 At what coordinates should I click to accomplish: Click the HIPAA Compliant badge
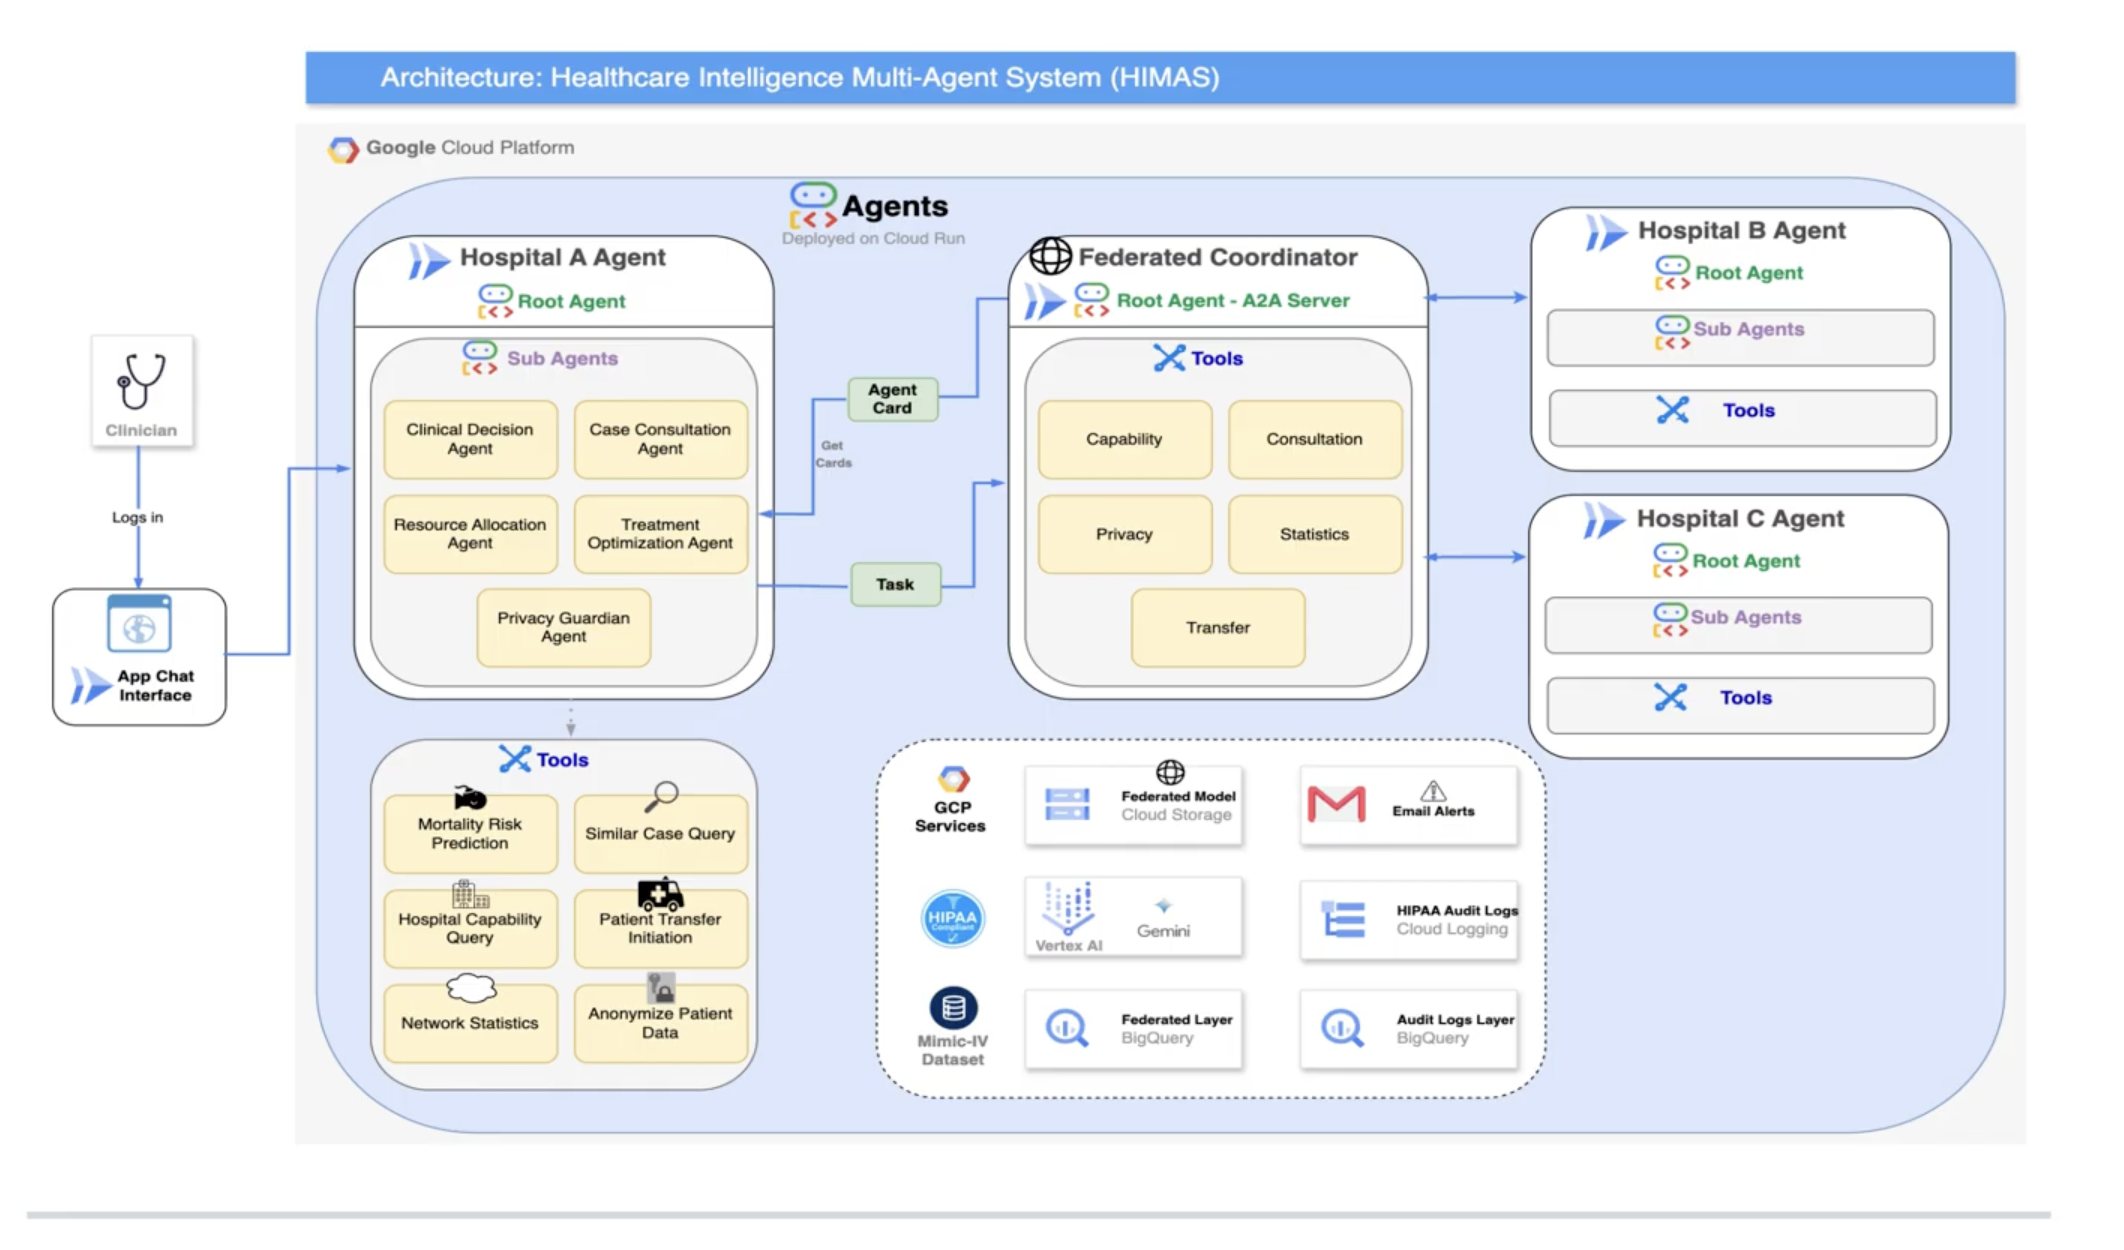951,917
